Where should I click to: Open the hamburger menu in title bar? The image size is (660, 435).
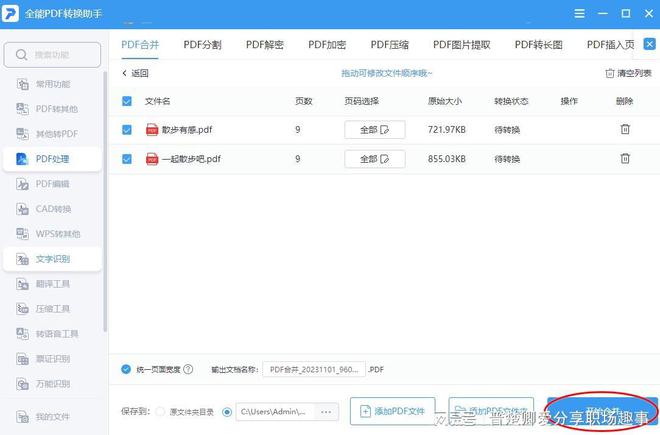pos(579,14)
